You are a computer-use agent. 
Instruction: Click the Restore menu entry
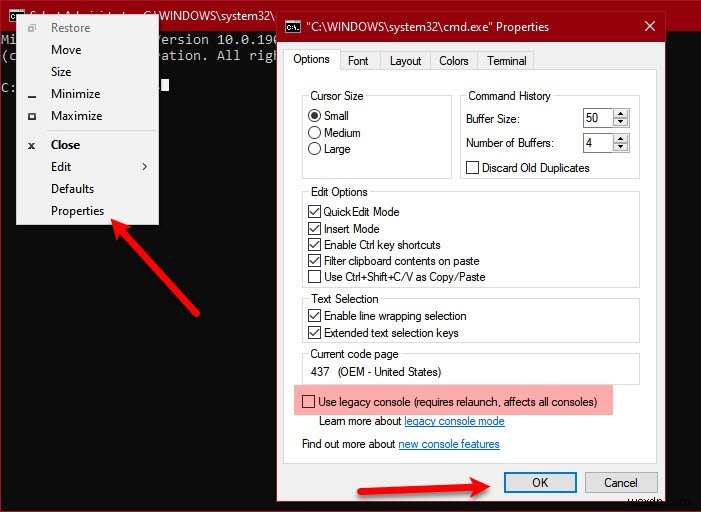pyautogui.click(x=88, y=28)
